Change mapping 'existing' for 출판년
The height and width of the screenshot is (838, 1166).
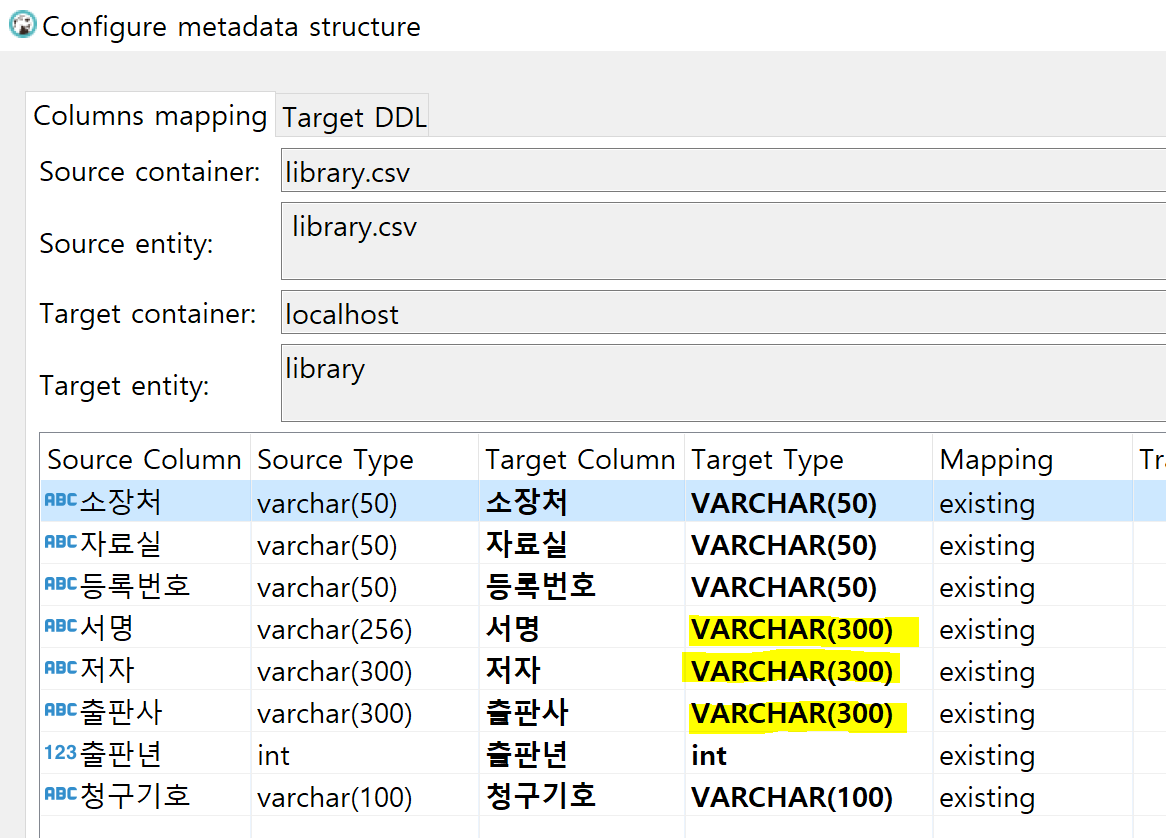pyautogui.click(x=987, y=756)
